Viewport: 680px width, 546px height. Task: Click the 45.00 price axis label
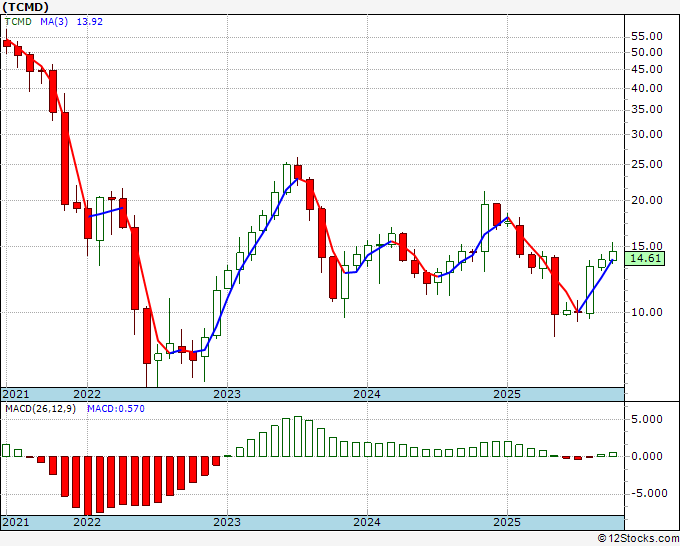coord(647,69)
